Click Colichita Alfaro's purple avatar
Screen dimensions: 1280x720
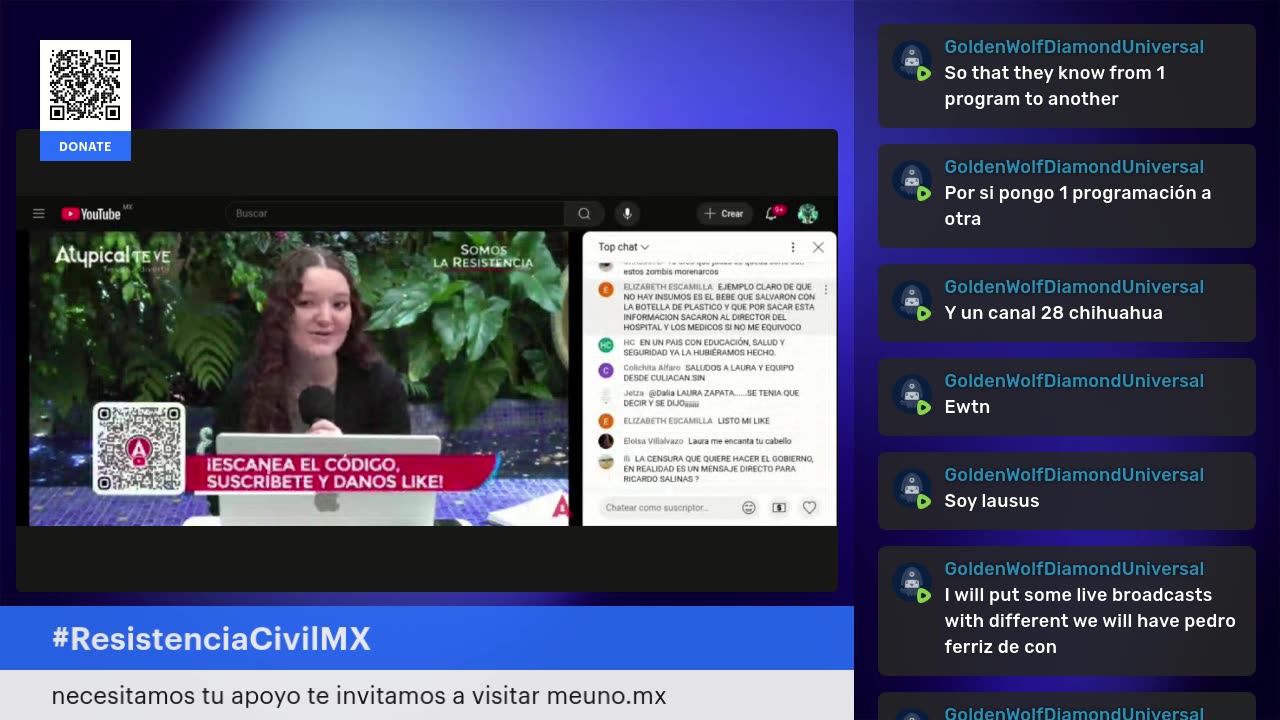[605, 370]
